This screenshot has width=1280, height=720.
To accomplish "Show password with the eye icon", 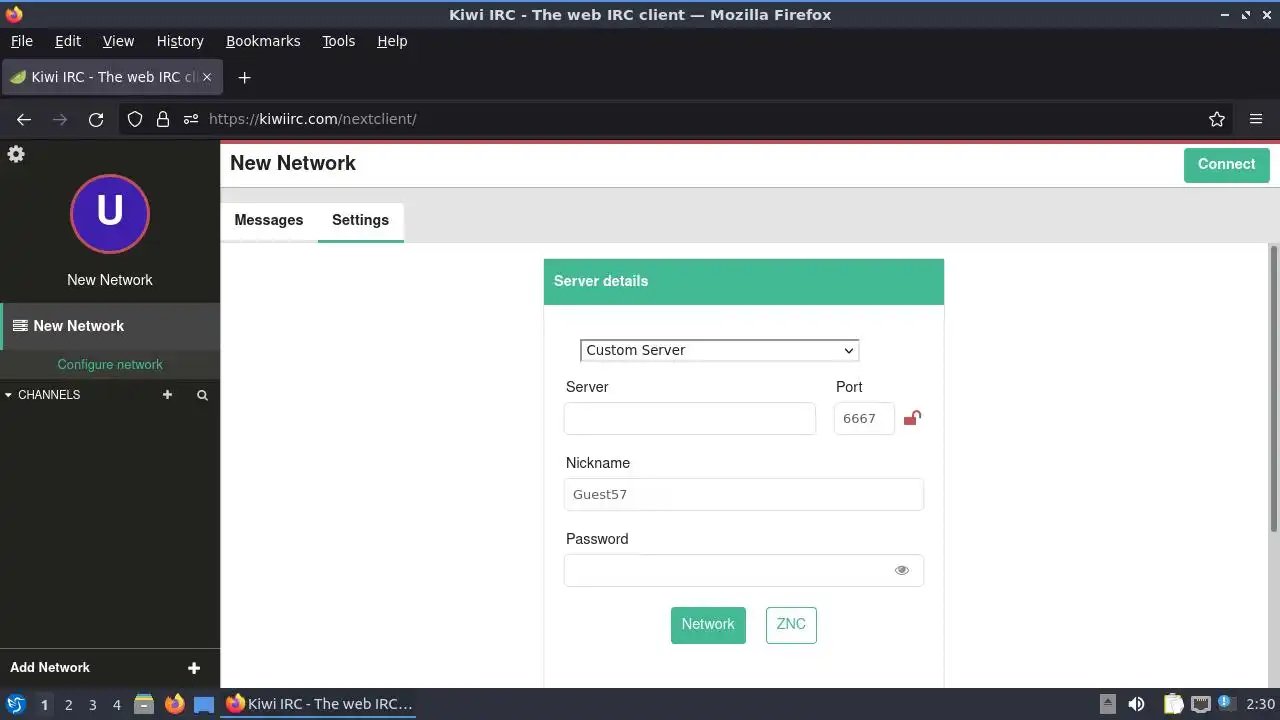I will coord(902,570).
